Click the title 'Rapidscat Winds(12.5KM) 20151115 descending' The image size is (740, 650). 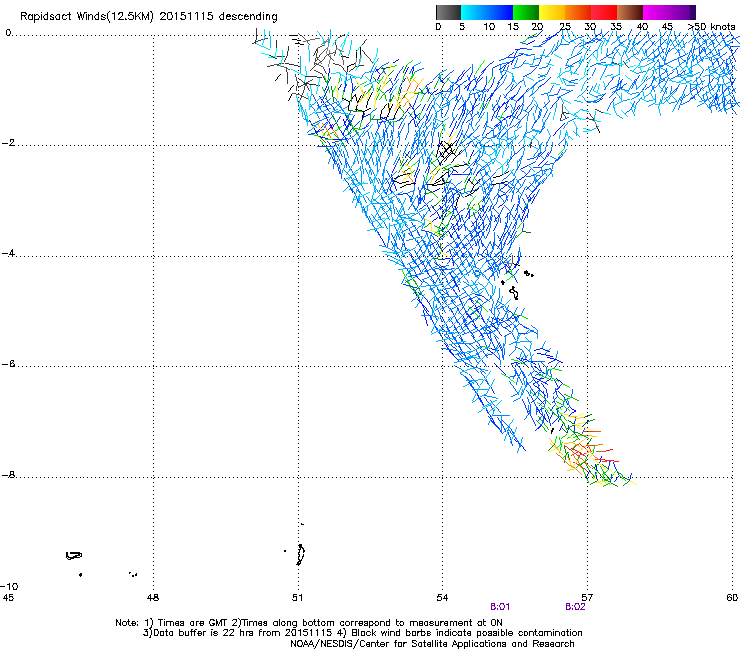click(x=149, y=17)
